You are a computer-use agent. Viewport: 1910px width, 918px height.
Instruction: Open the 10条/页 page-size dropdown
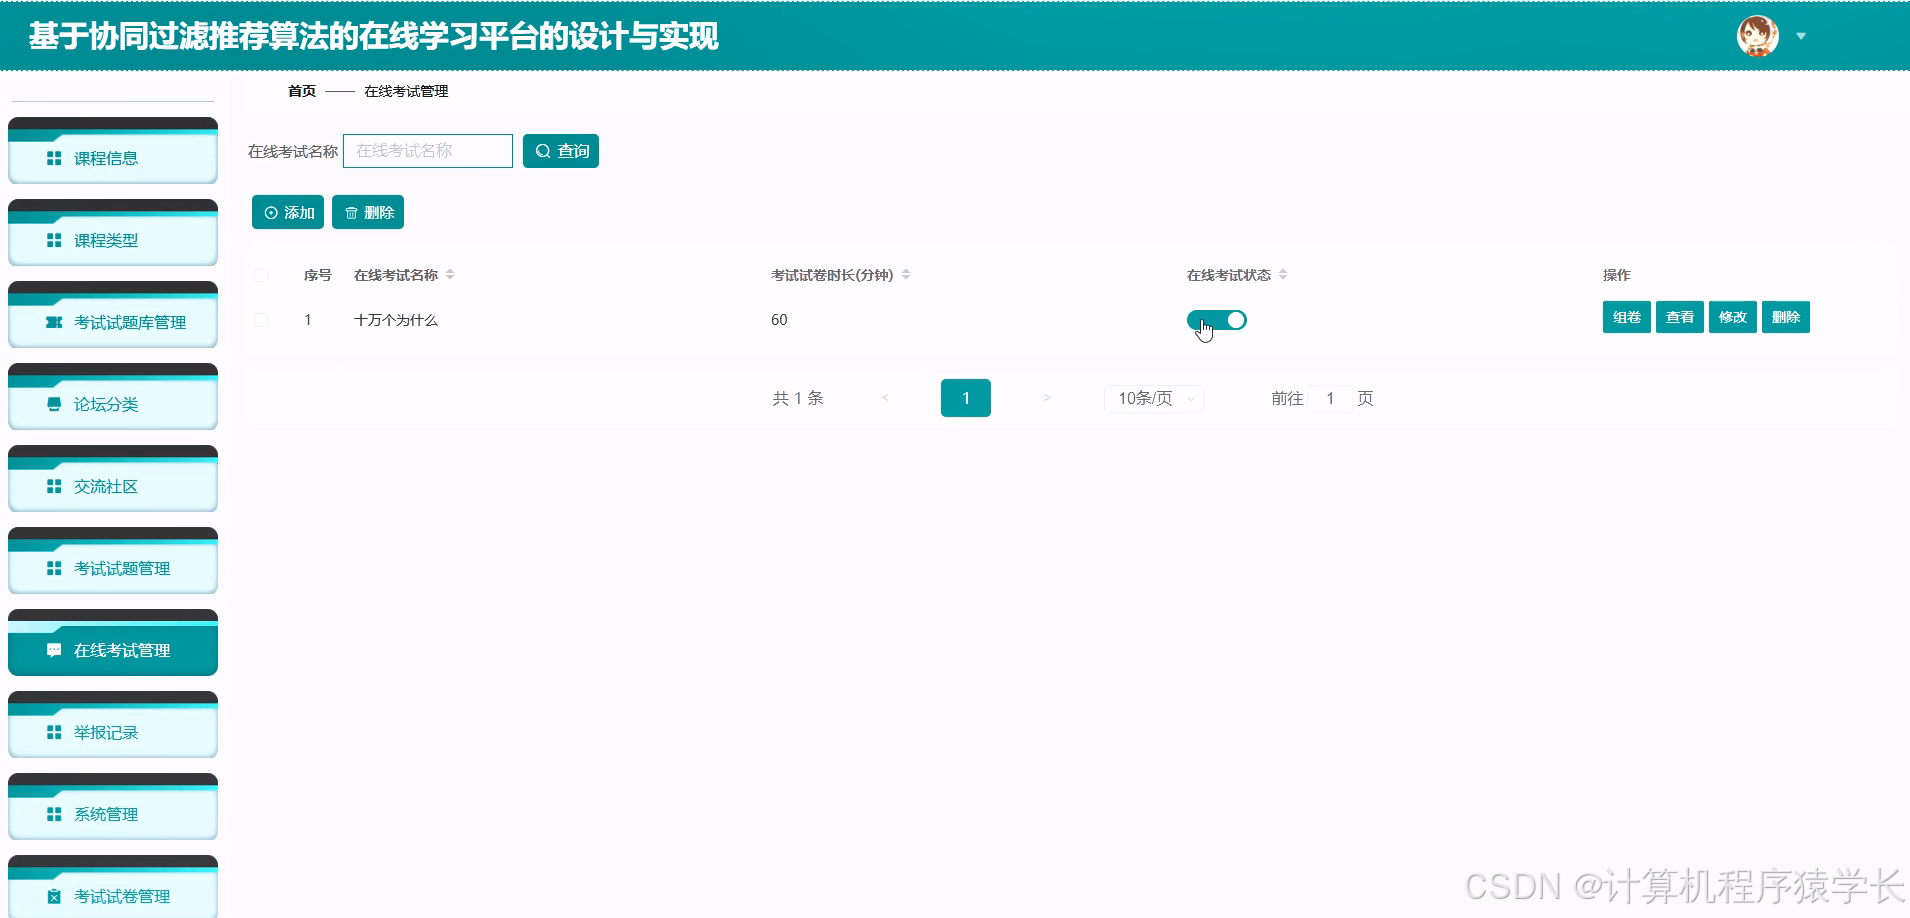coord(1152,398)
